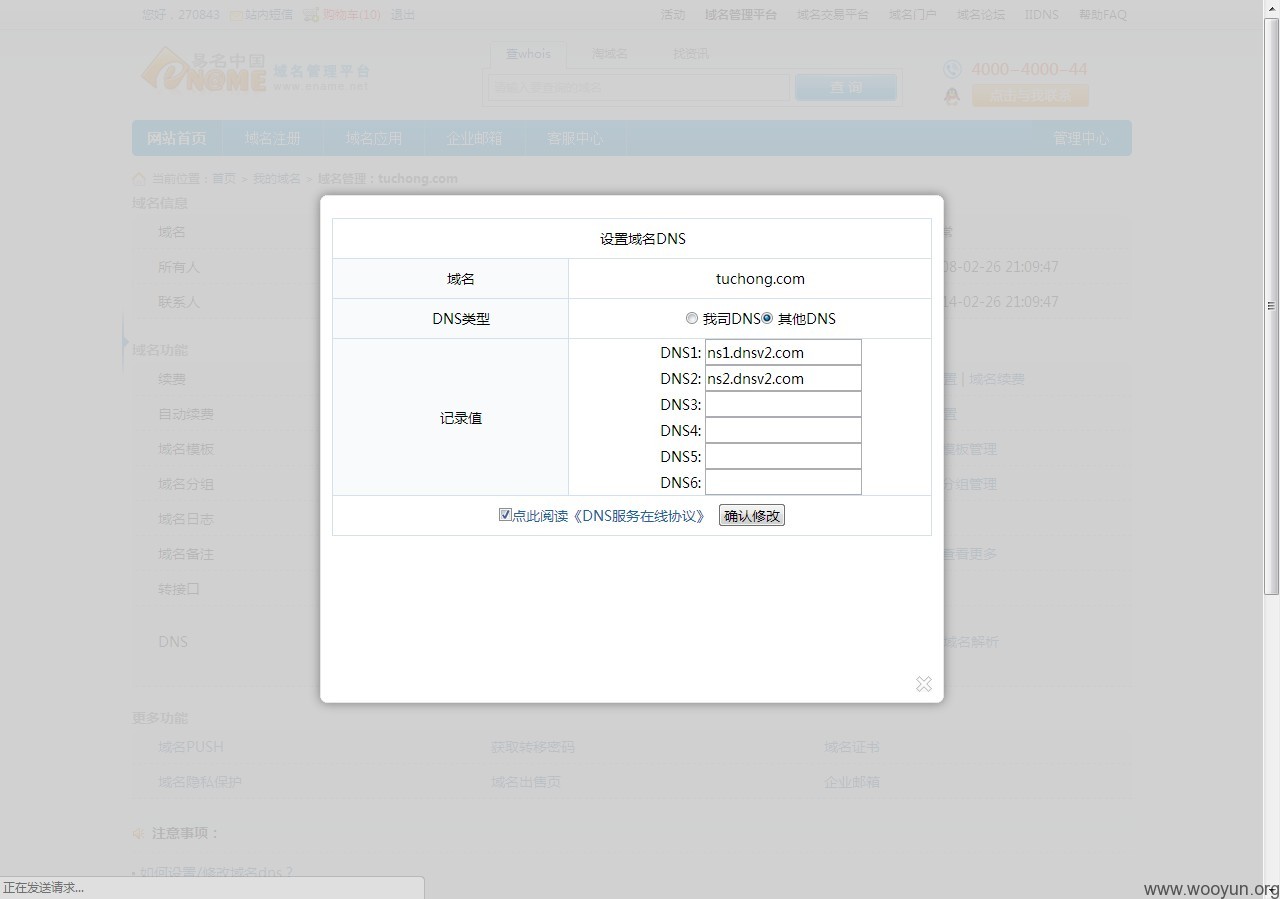Click the DNS1 input field

tap(783, 352)
